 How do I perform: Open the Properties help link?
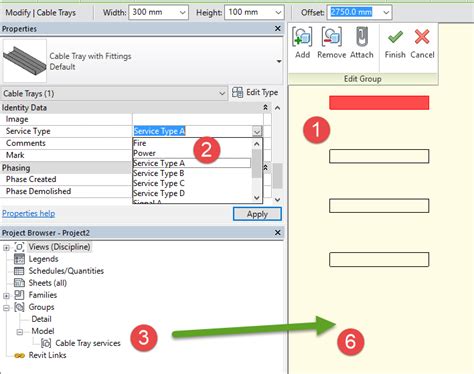29,214
